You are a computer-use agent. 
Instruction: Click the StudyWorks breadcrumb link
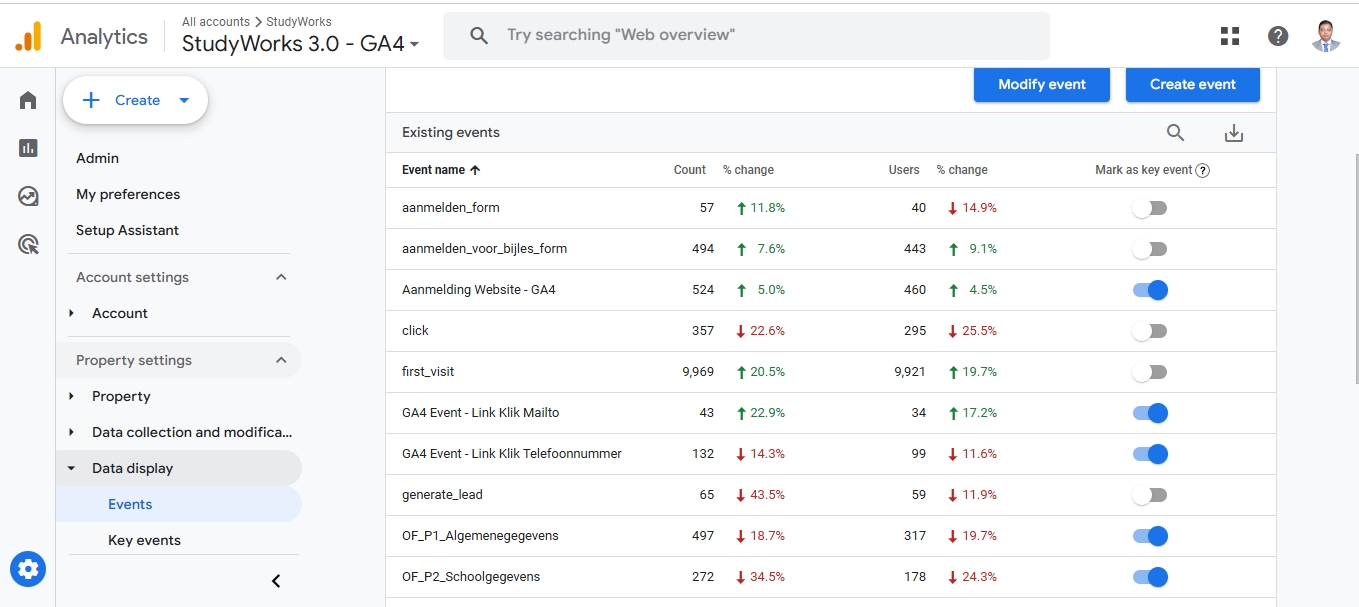(299, 21)
